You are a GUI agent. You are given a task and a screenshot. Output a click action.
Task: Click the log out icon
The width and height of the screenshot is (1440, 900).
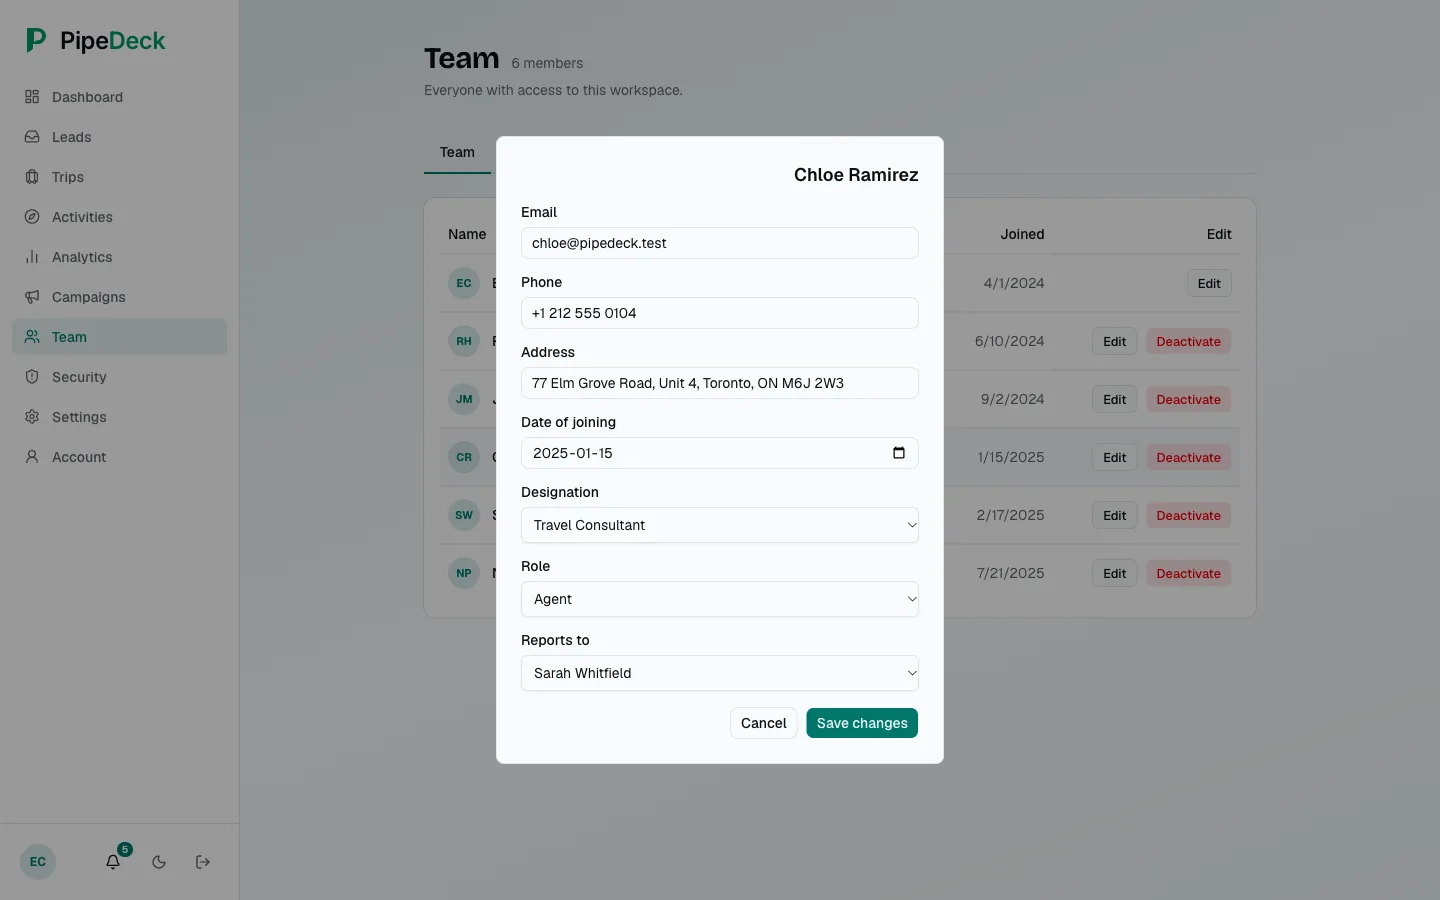pyautogui.click(x=203, y=862)
